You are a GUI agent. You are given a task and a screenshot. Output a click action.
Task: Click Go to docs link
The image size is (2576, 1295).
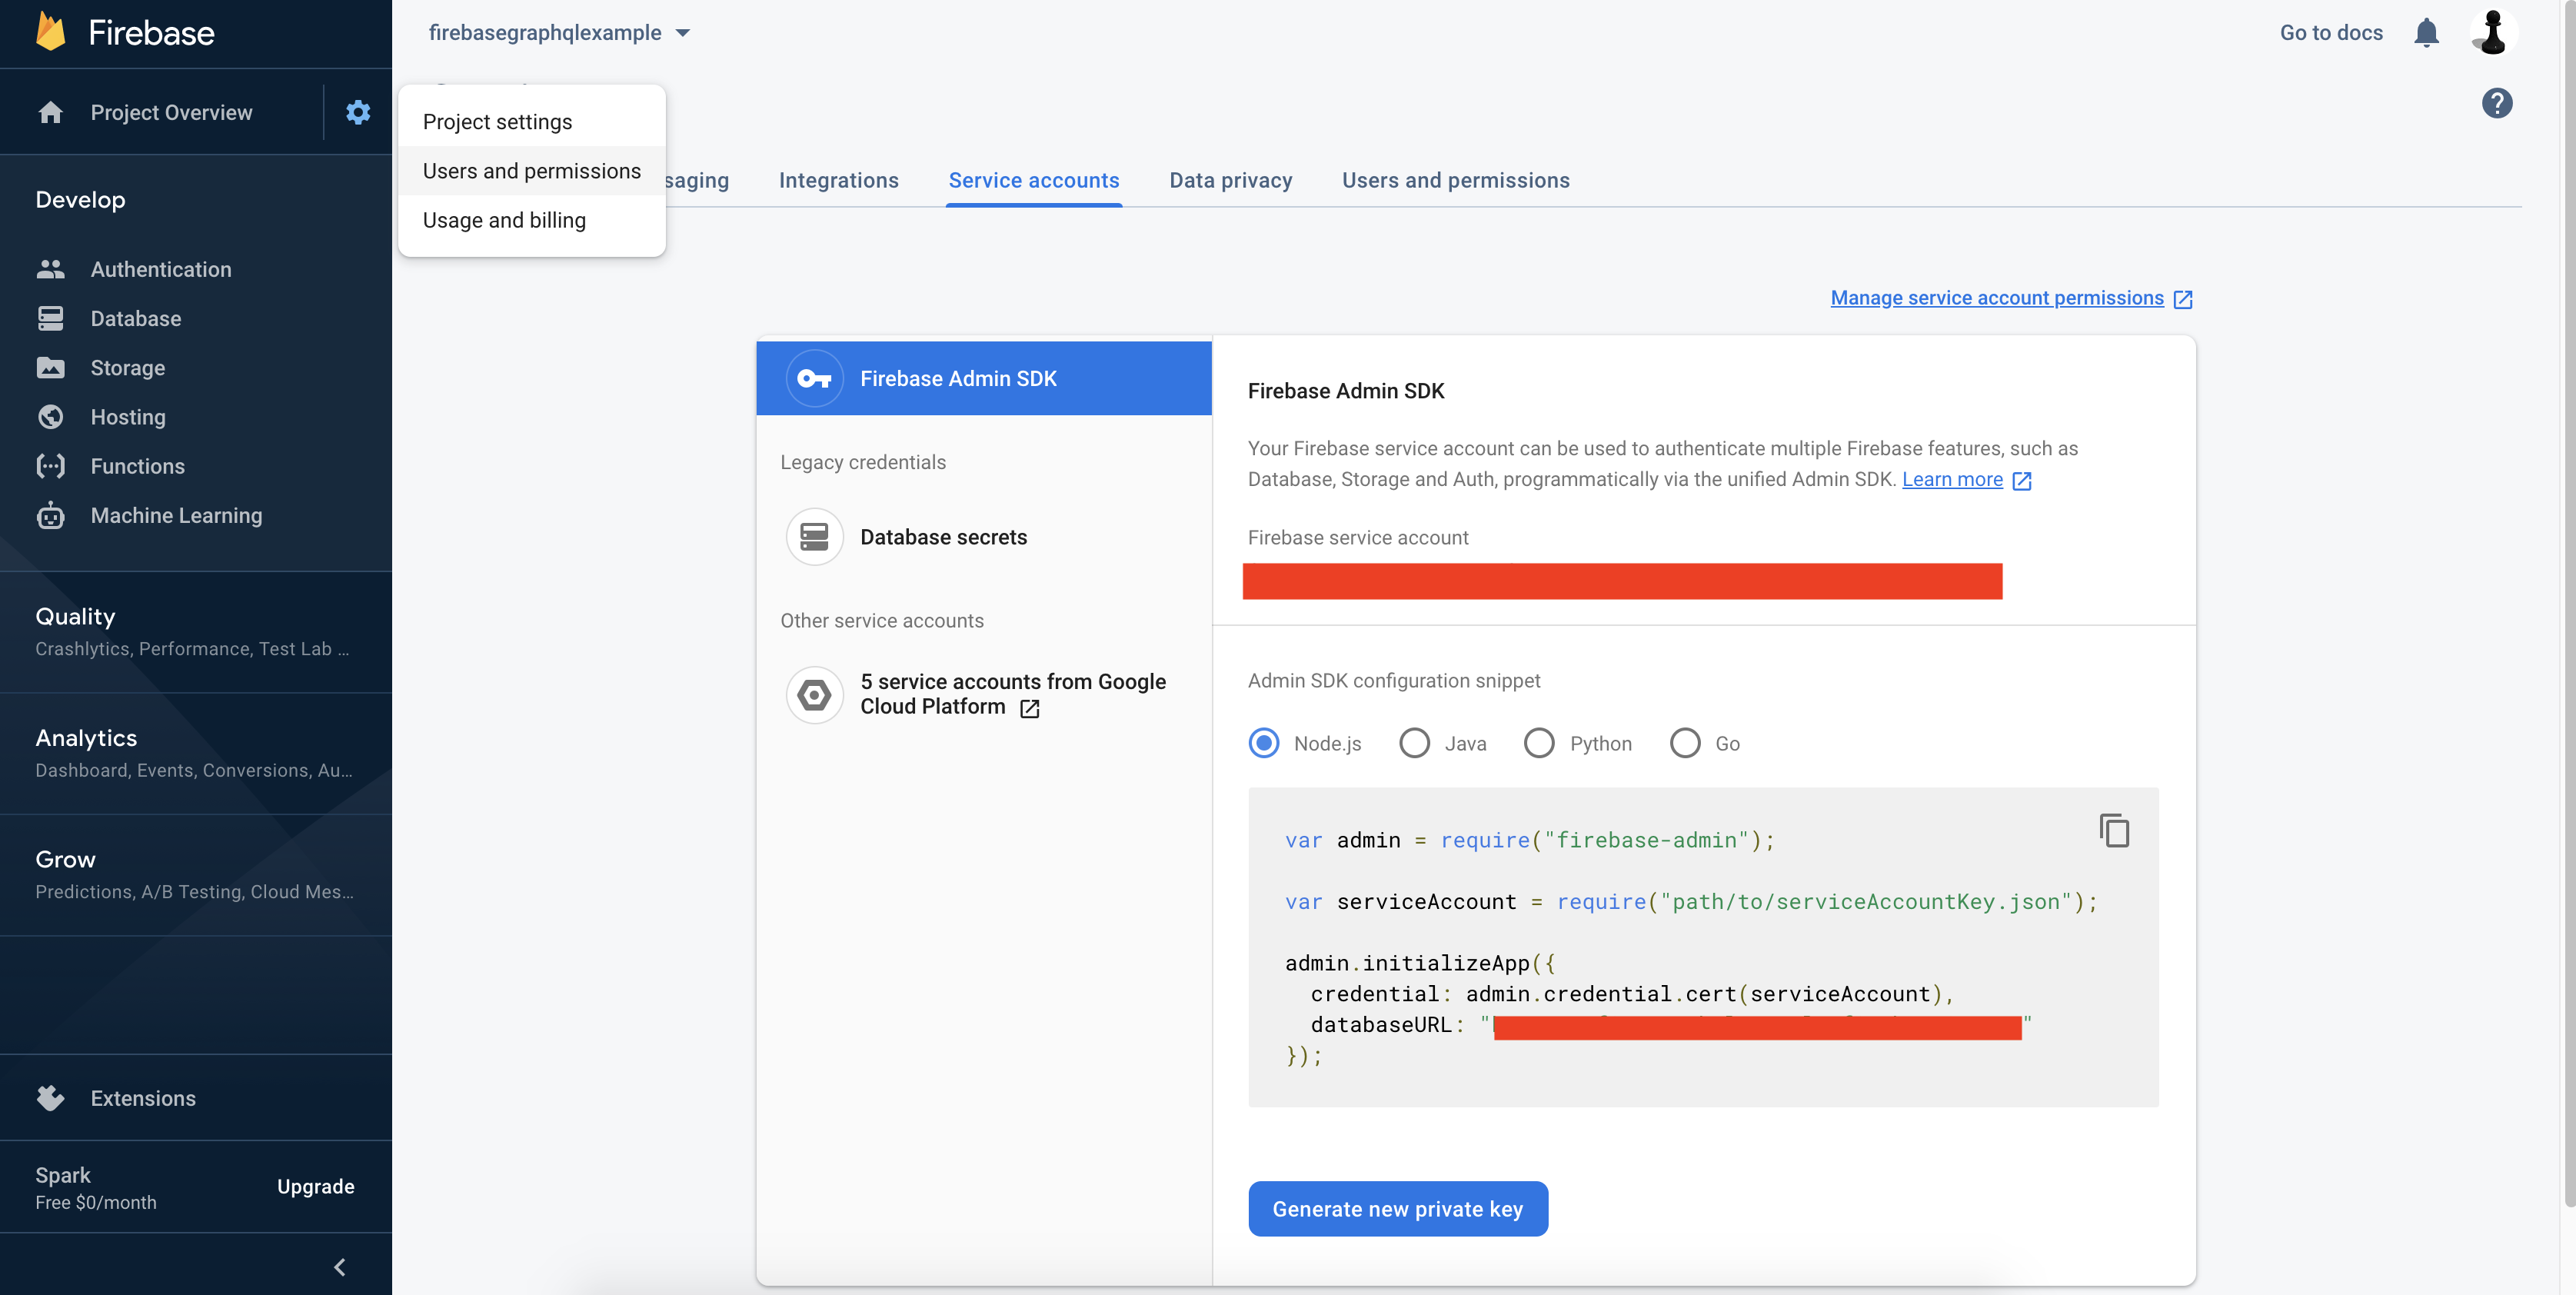[x=2331, y=33]
